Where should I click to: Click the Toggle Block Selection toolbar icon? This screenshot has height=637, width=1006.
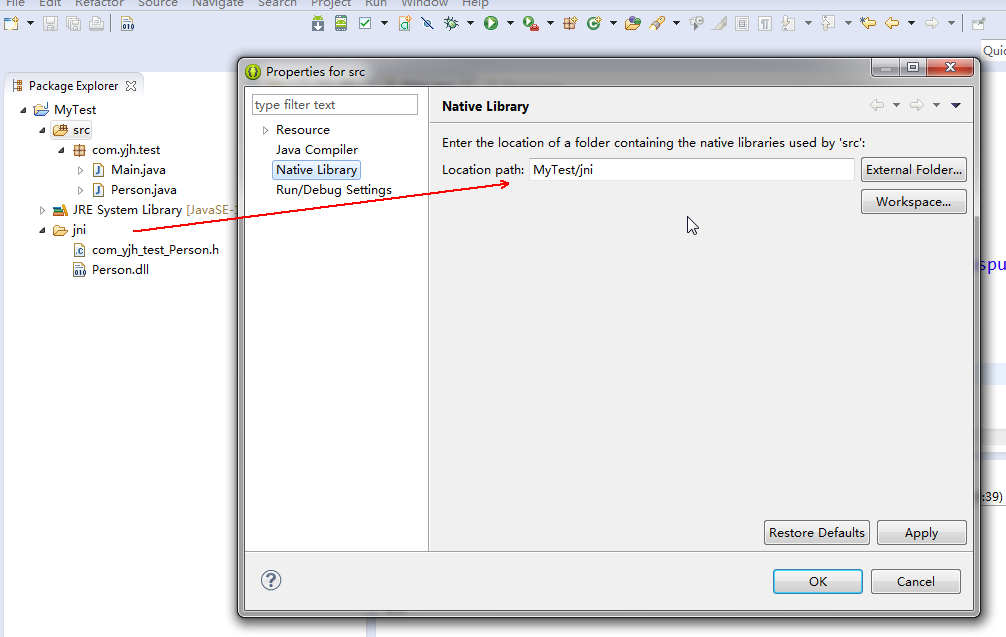742,24
